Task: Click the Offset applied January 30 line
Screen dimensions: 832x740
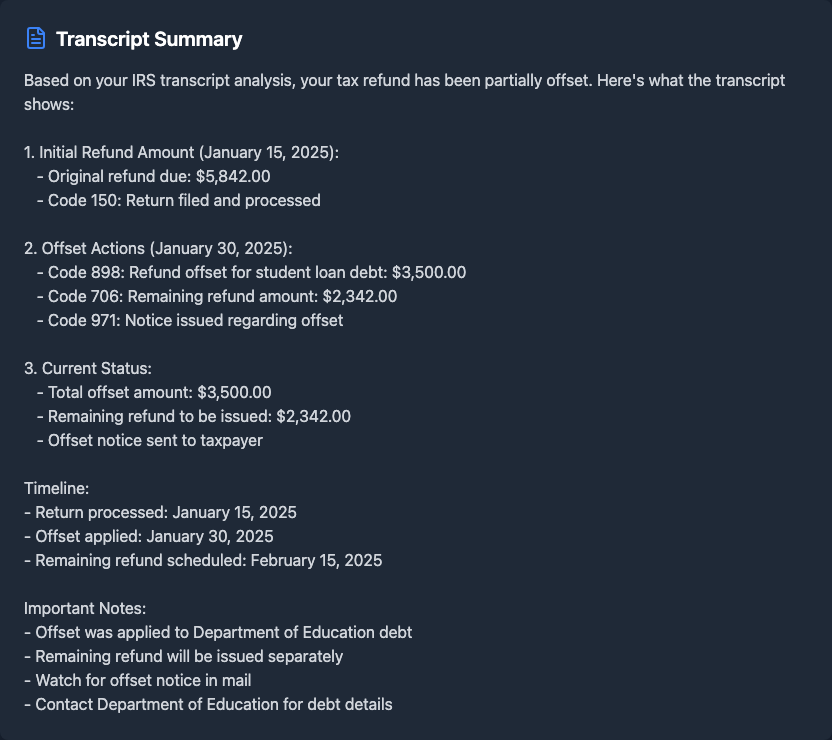Action: (x=149, y=536)
